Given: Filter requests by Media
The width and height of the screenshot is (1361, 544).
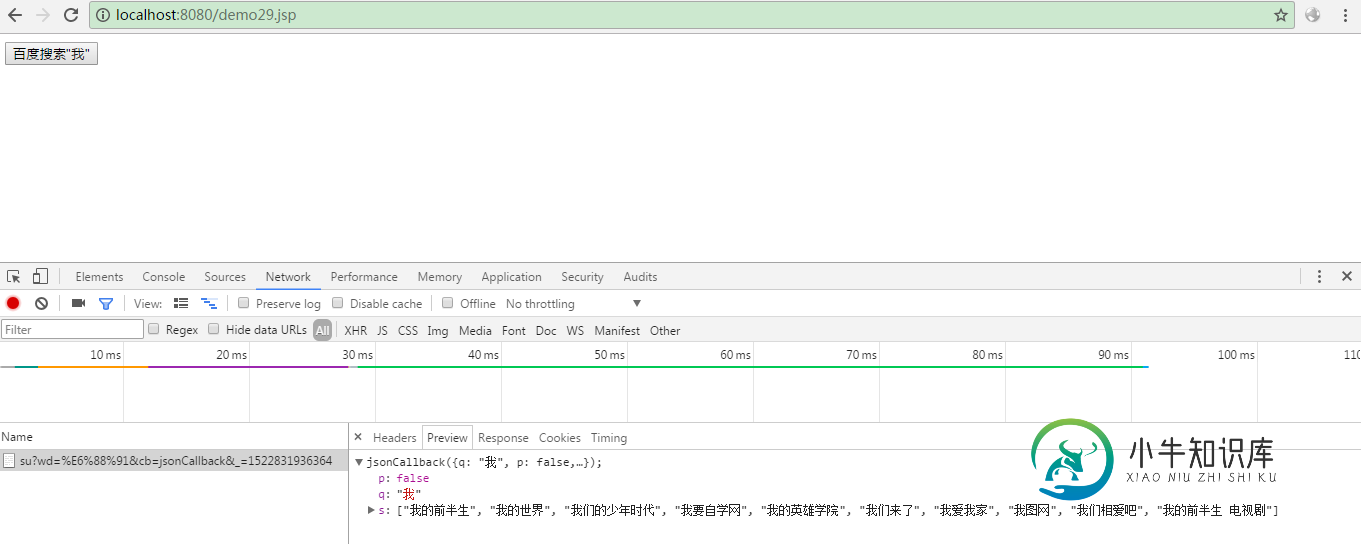Looking at the screenshot, I should click(x=475, y=330).
